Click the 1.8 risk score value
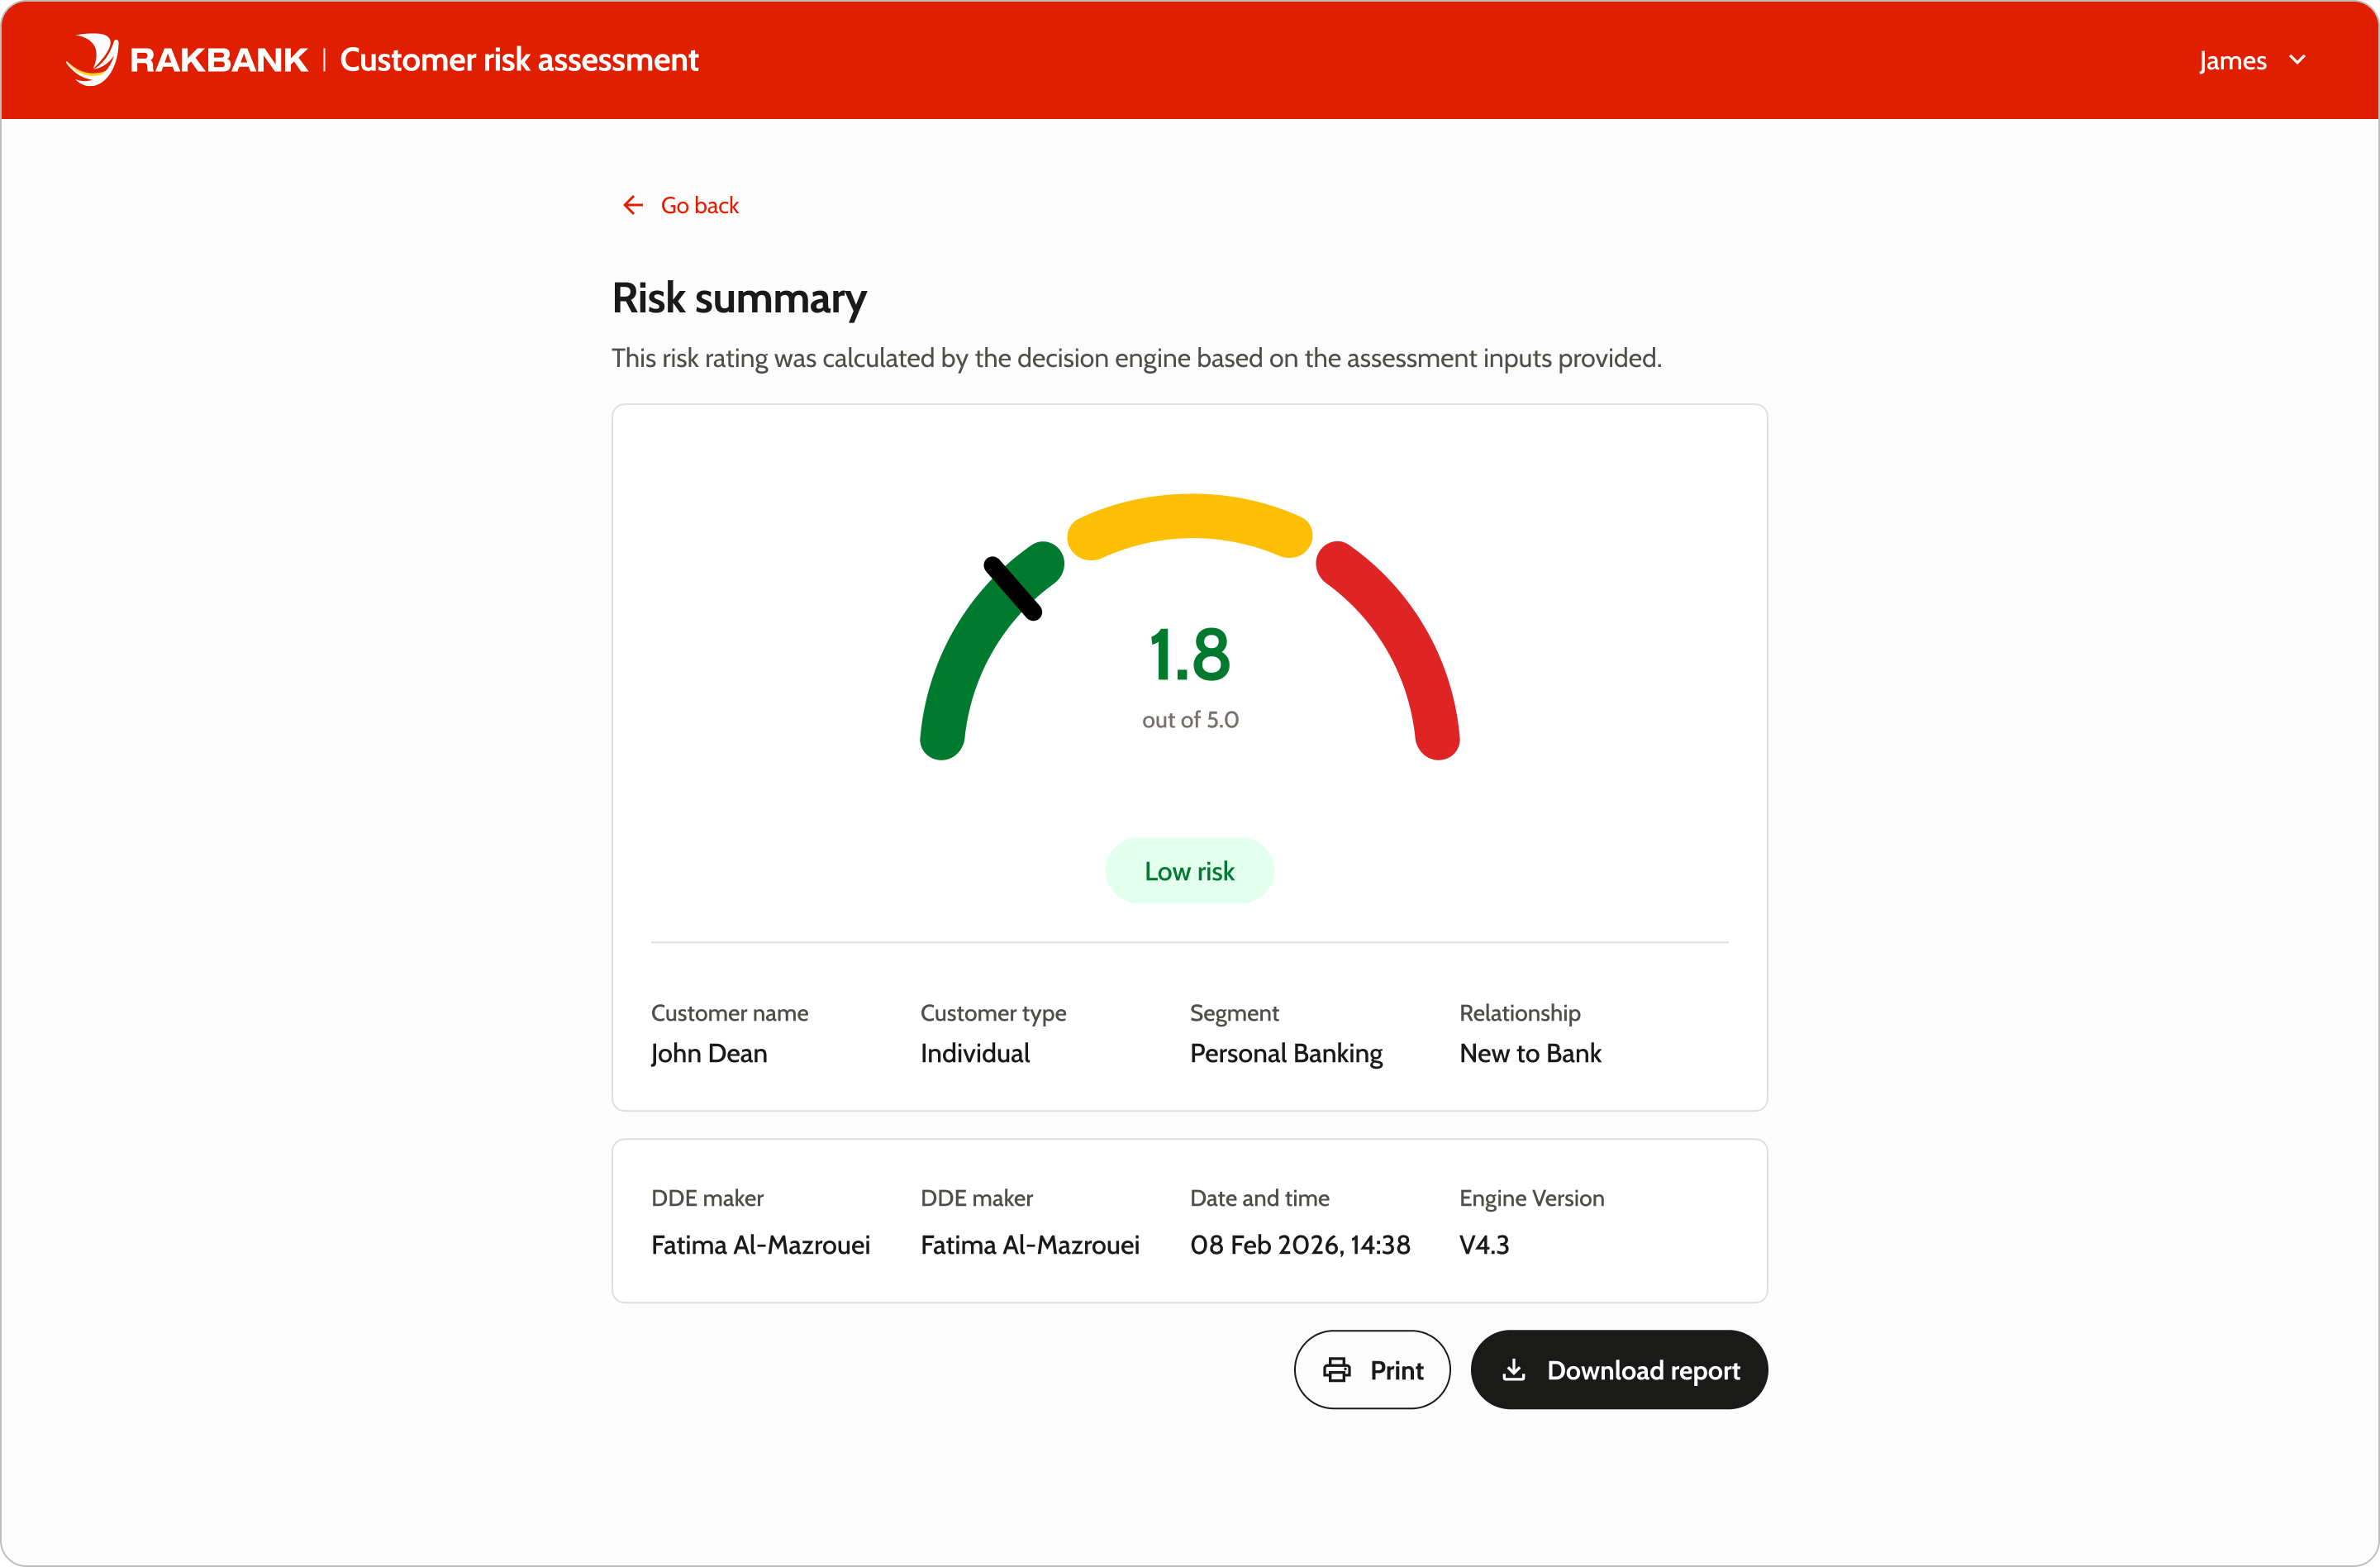2380x1567 pixels. pos(1190,656)
